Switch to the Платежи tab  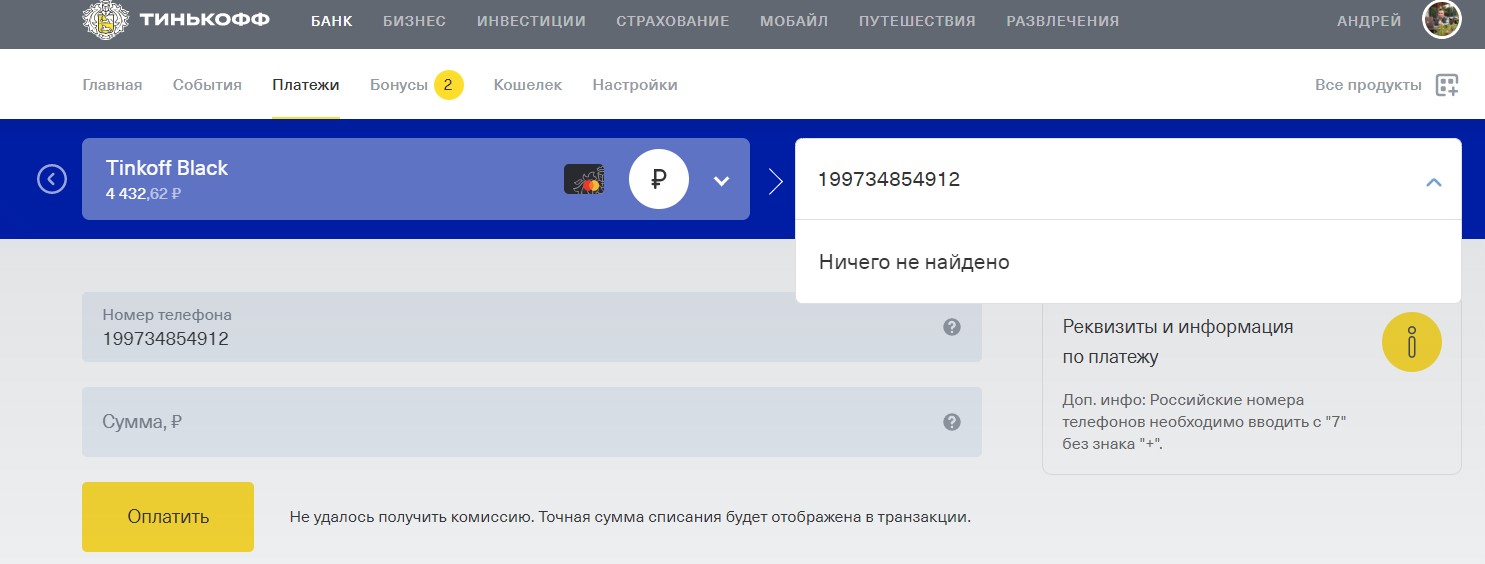click(x=306, y=85)
